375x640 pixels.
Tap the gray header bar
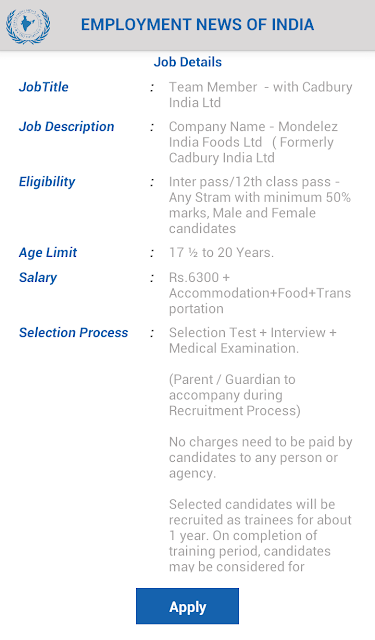(187, 25)
